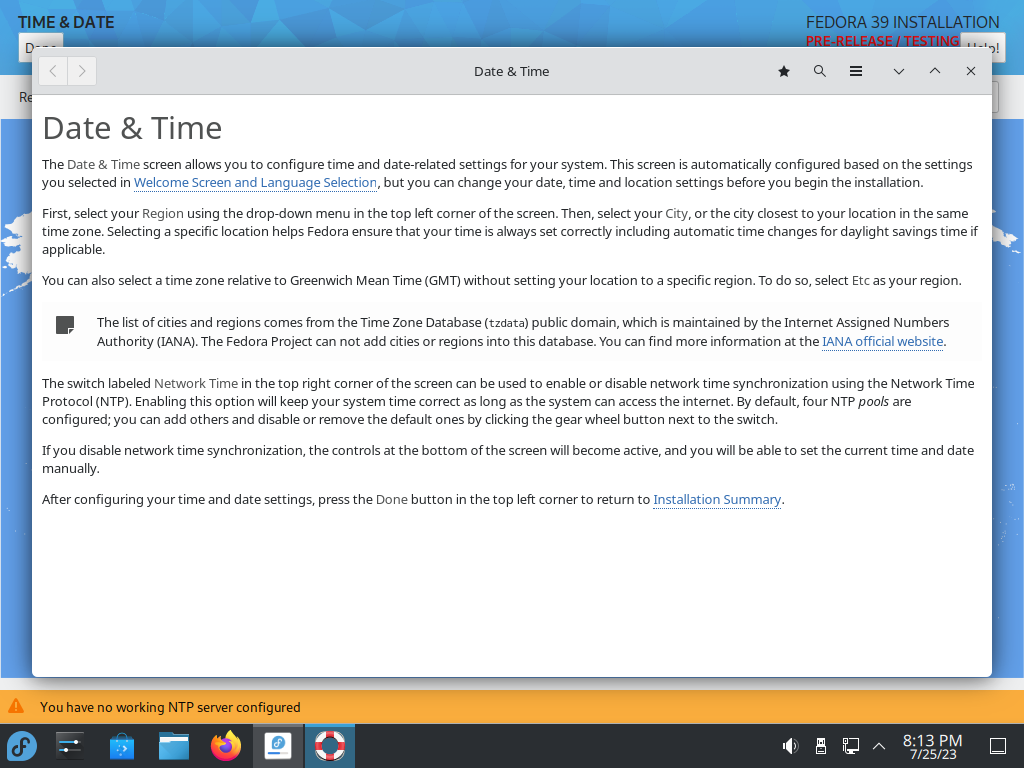Click 'PRE-RELEASE / TESTING' red label

[x=882, y=40]
